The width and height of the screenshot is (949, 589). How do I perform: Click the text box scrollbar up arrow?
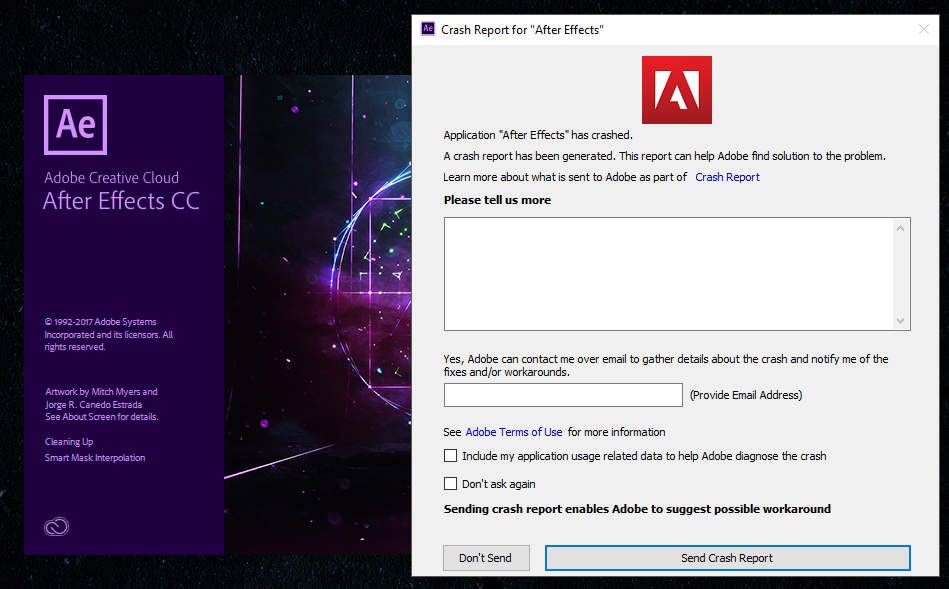901,228
